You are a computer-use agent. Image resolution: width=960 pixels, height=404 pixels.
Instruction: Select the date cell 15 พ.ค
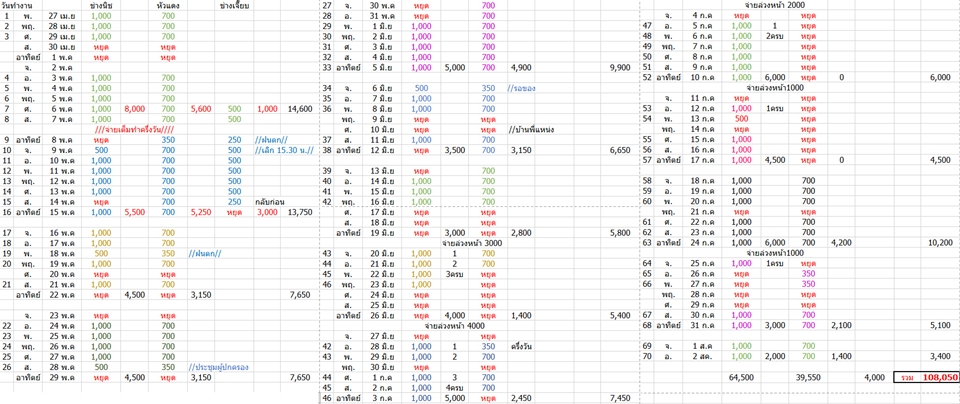tap(62, 212)
